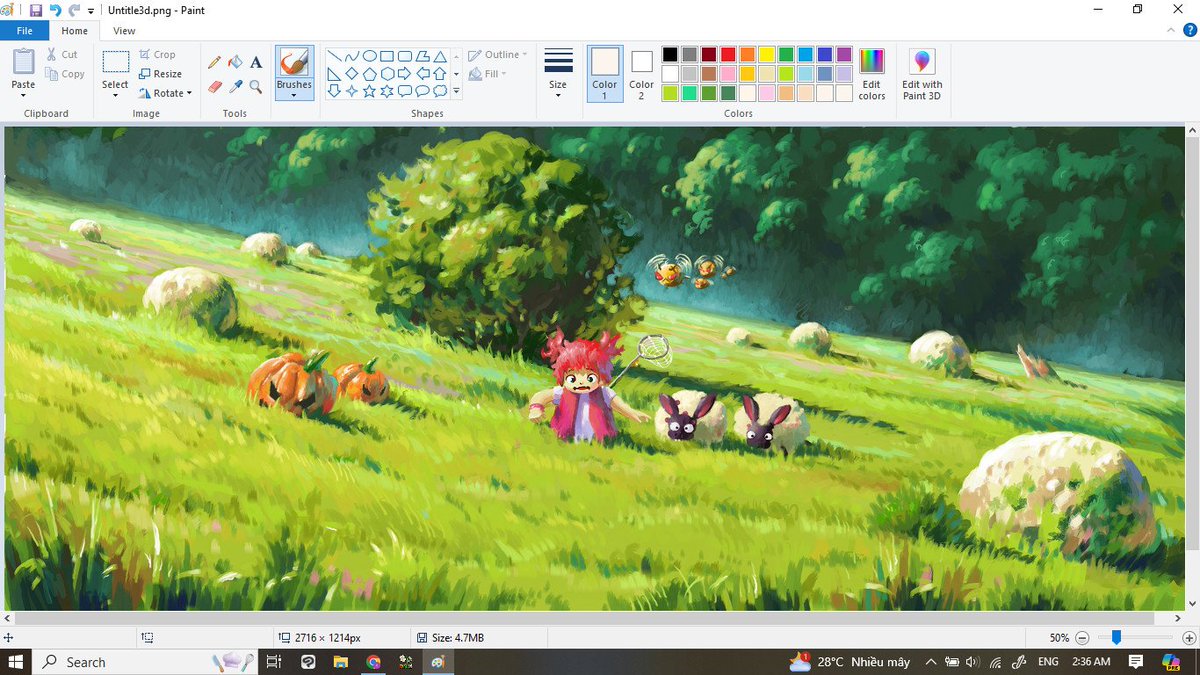
Task: Select Color 1 button
Action: pos(605,74)
